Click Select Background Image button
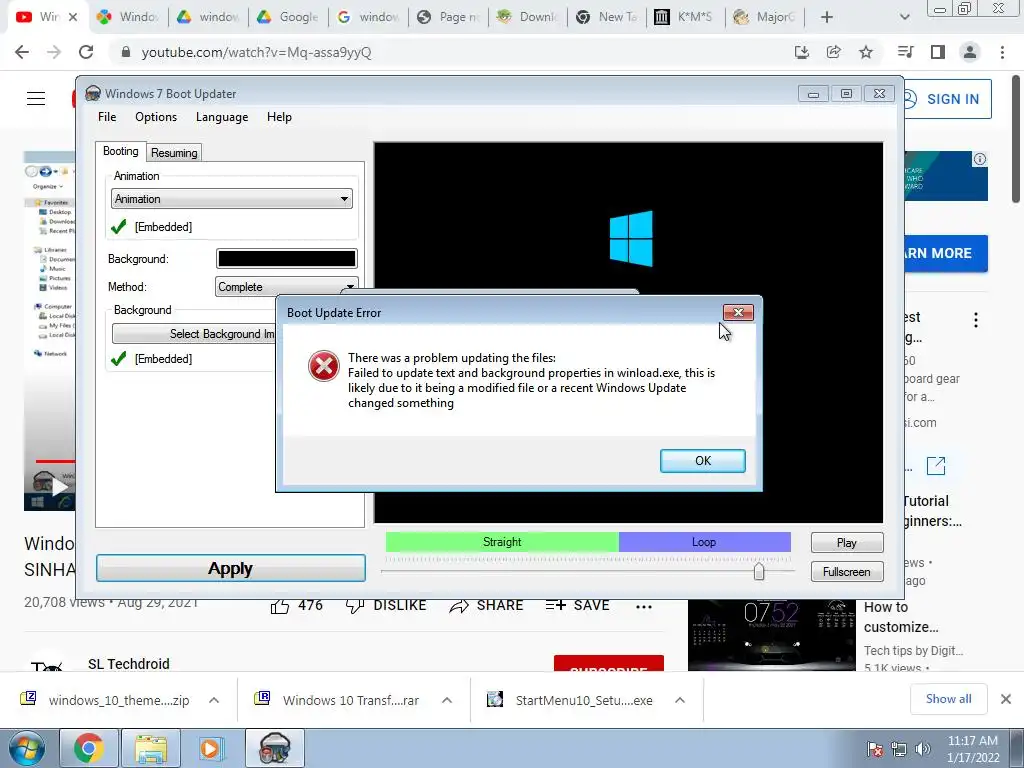The height and width of the screenshot is (768, 1024). tap(195, 334)
